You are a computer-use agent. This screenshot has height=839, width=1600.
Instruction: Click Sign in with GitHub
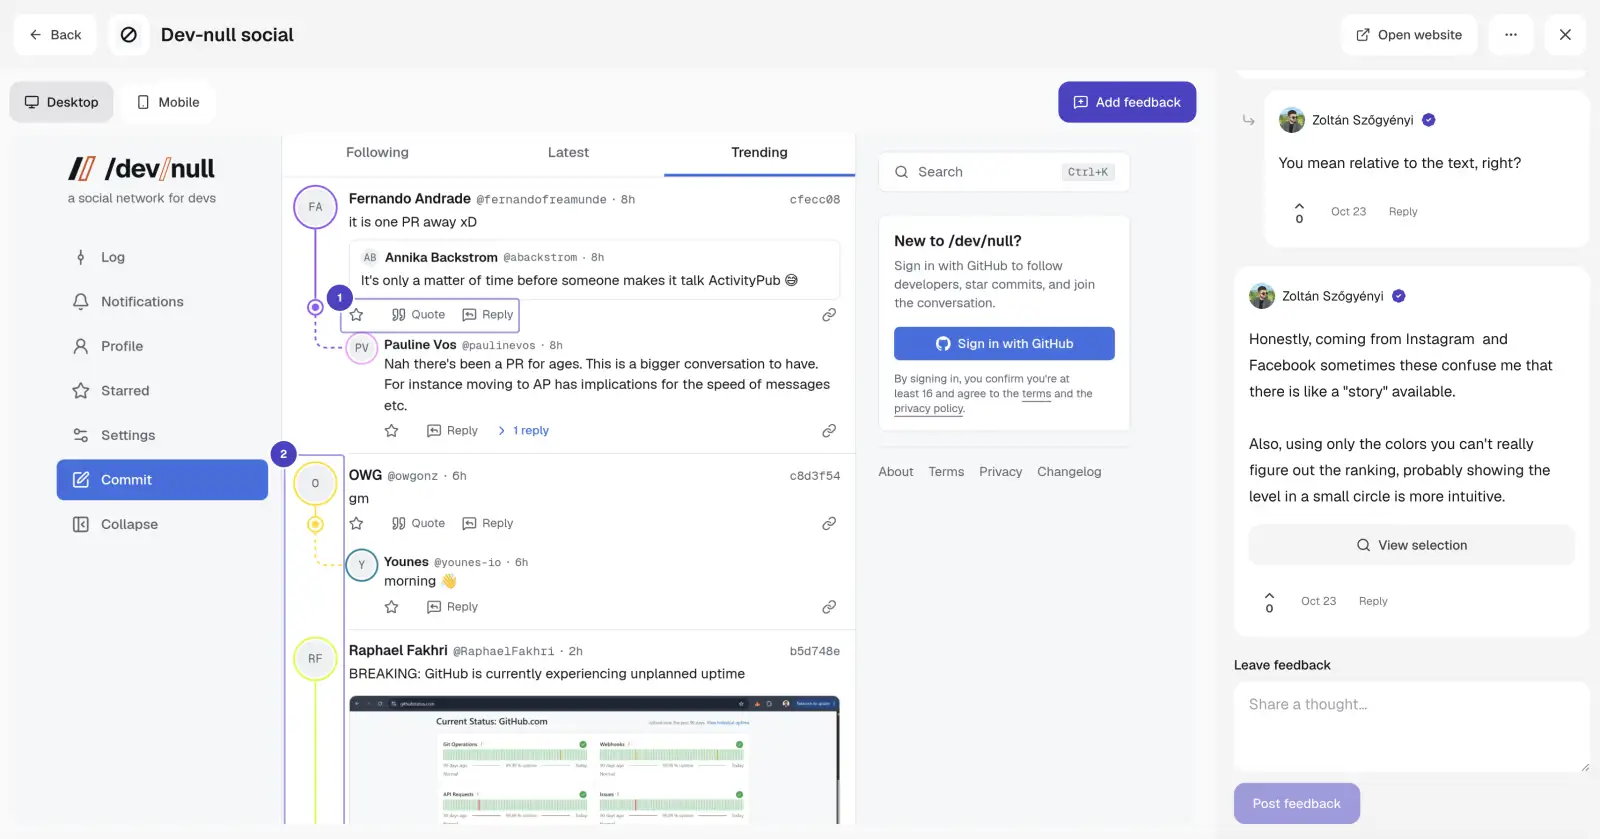click(1004, 344)
